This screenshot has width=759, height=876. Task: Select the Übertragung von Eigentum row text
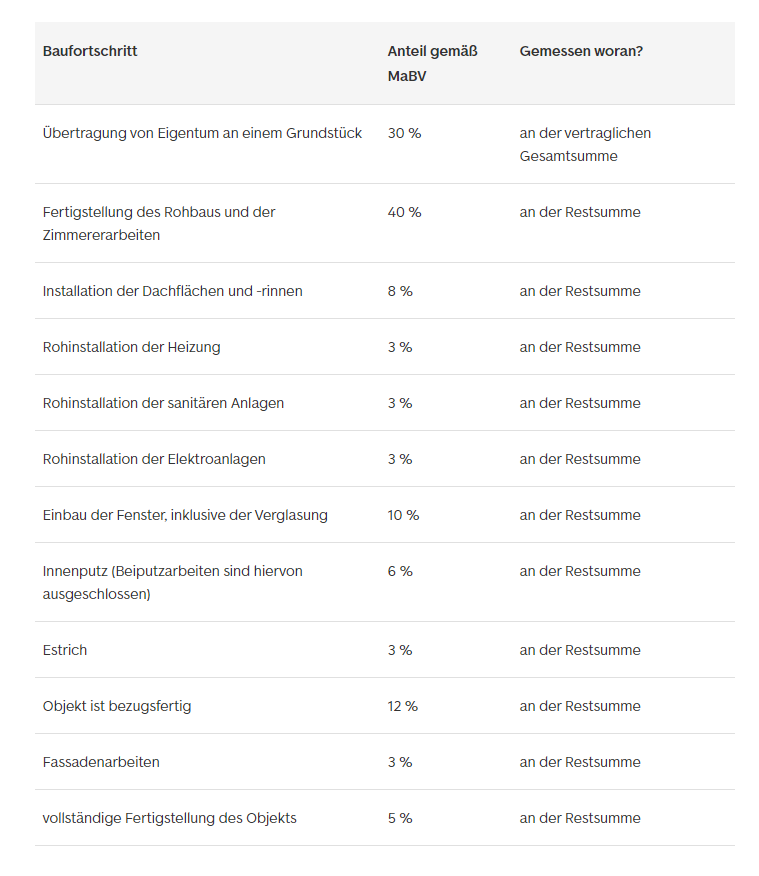[x=202, y=133]
